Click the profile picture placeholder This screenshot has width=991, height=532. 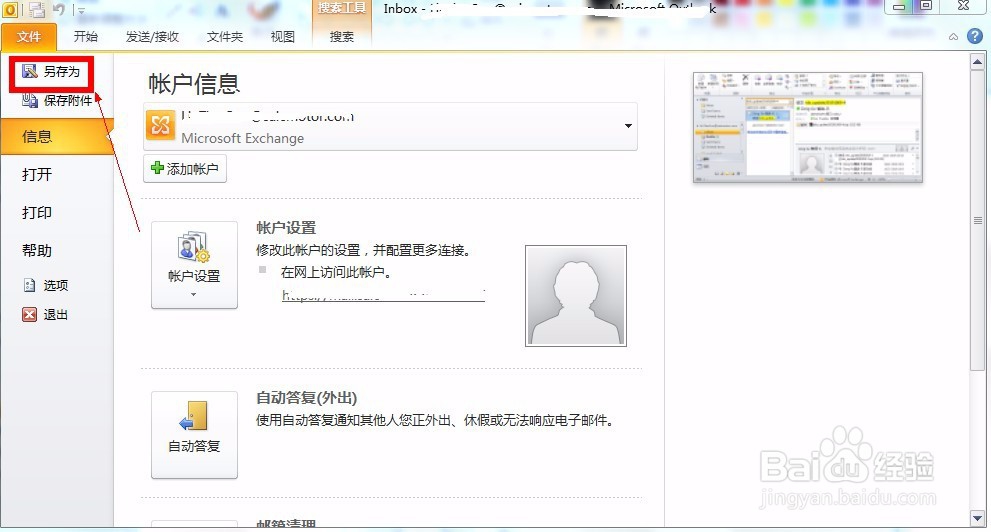576,296
